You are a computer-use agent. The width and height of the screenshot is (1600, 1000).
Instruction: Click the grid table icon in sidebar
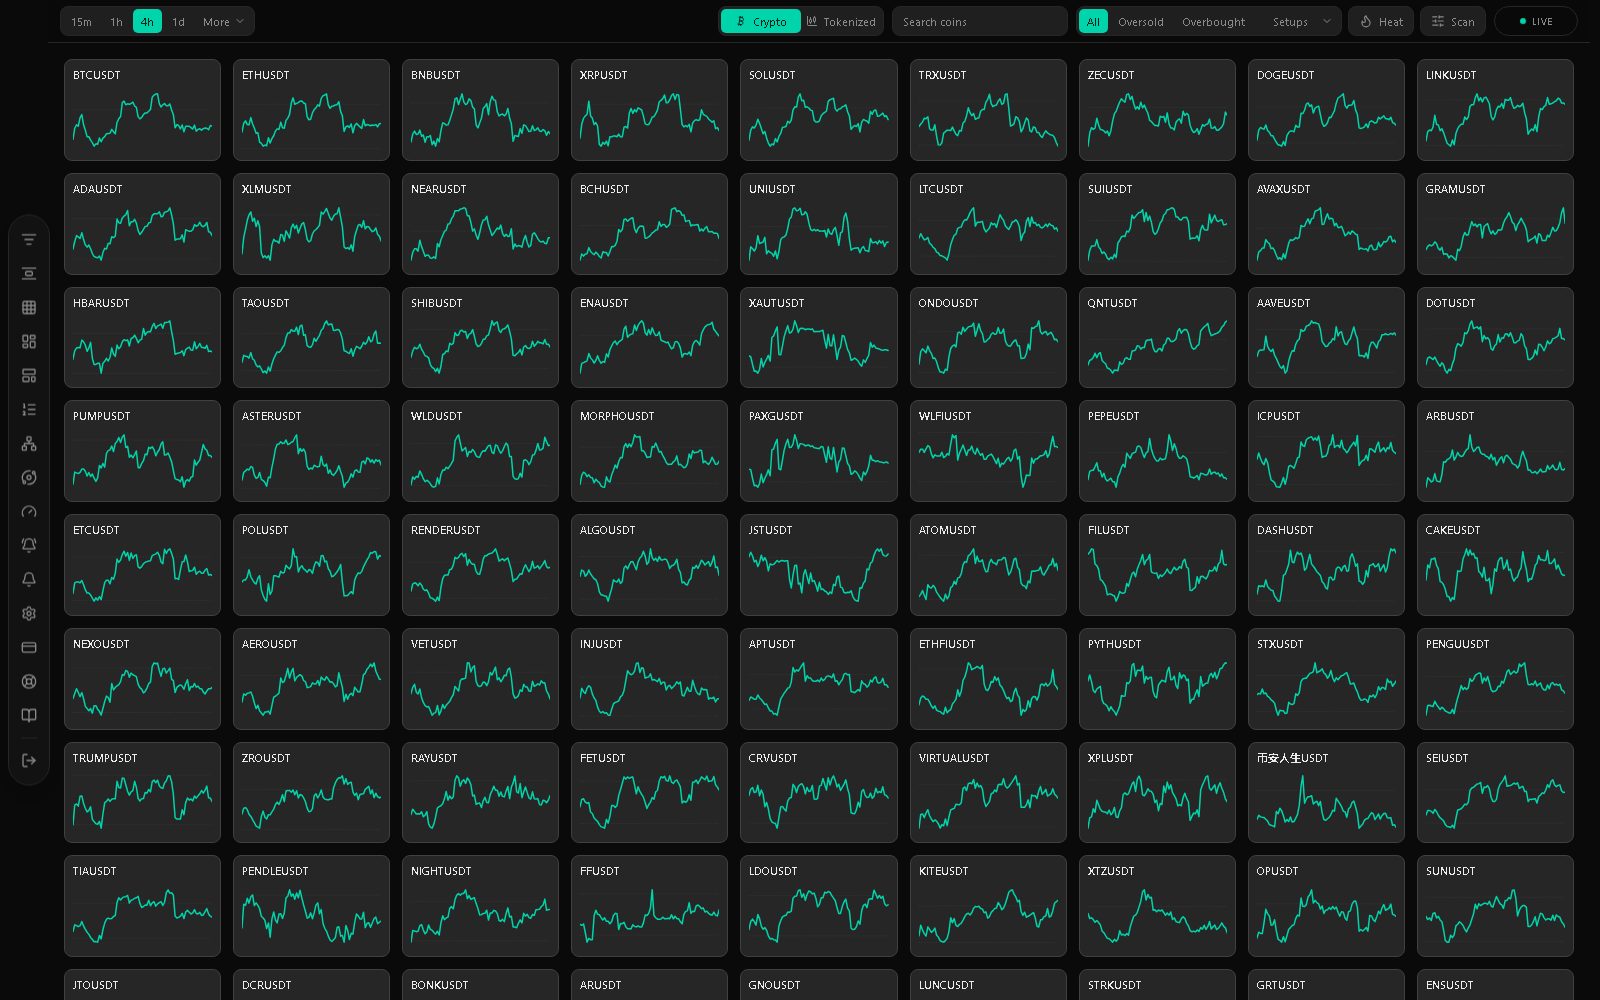point(29,308)
